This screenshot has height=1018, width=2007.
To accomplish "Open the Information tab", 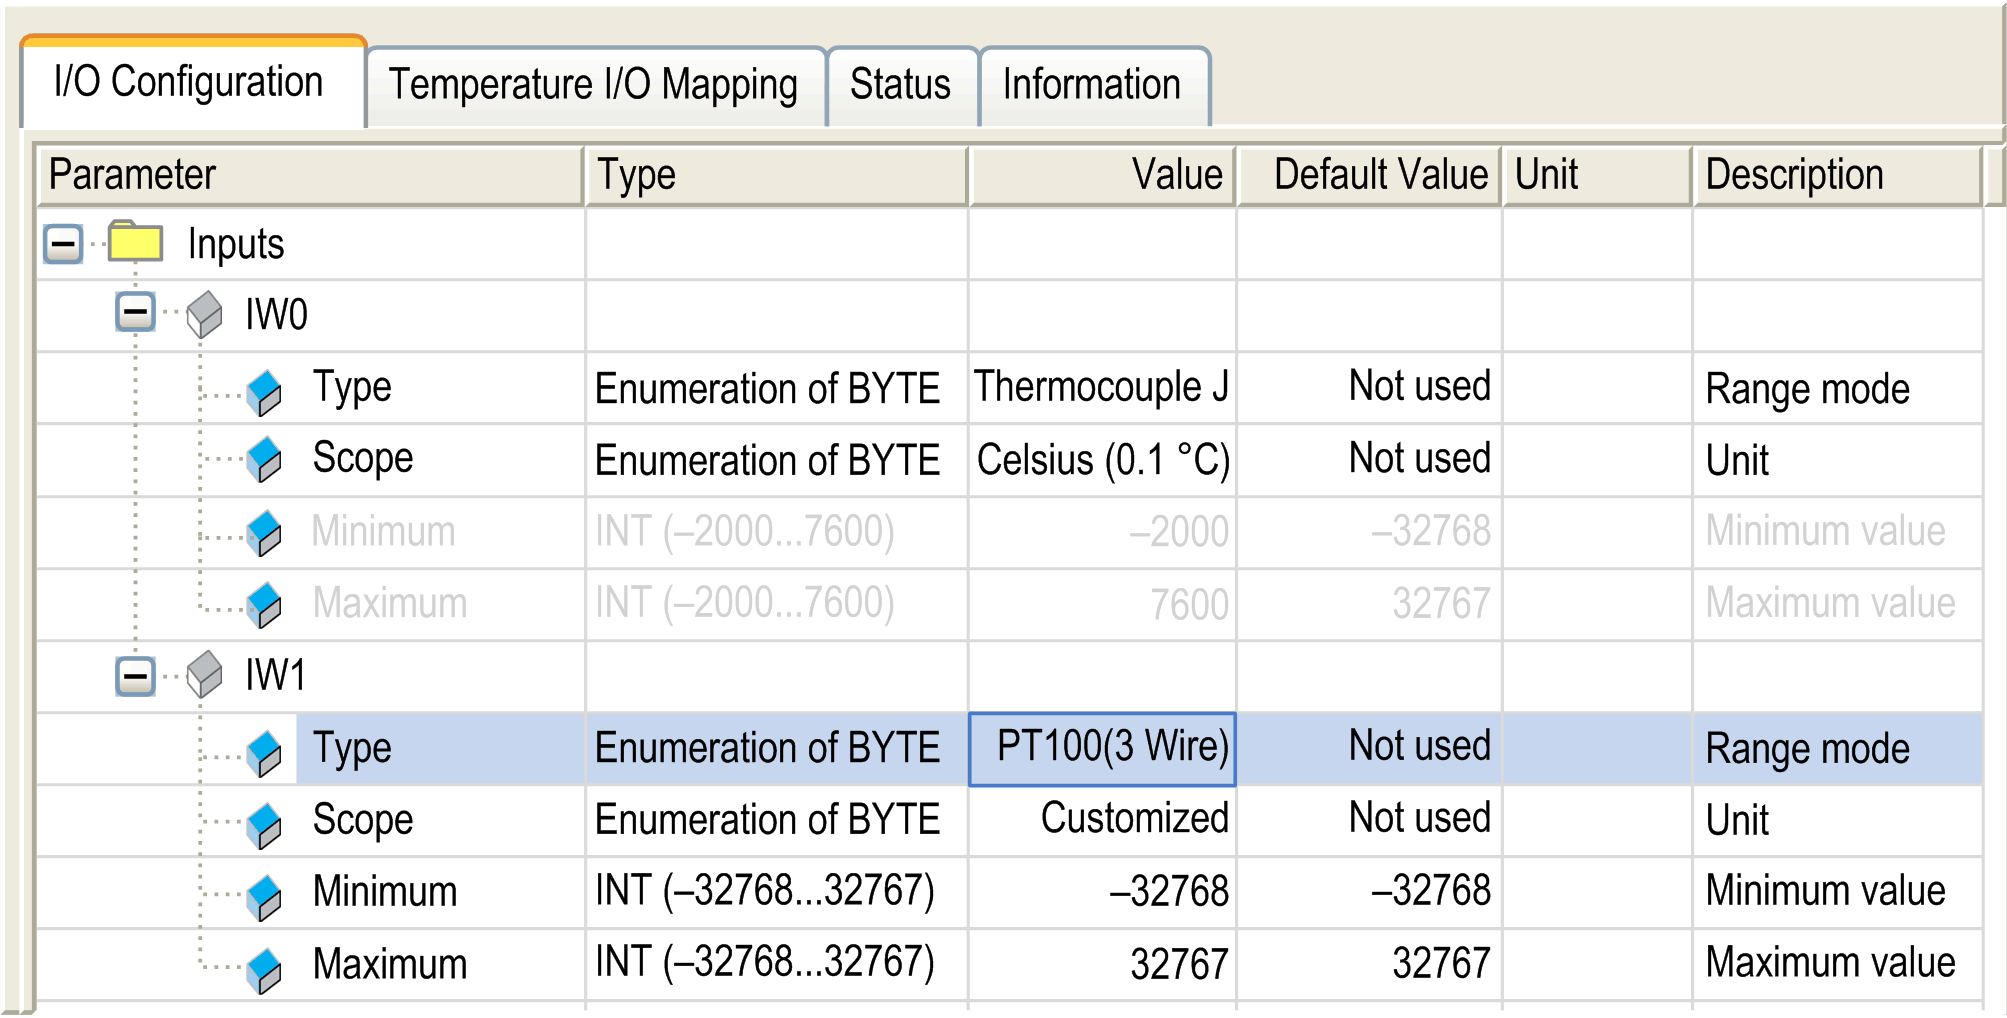I will coord(1093,86).
